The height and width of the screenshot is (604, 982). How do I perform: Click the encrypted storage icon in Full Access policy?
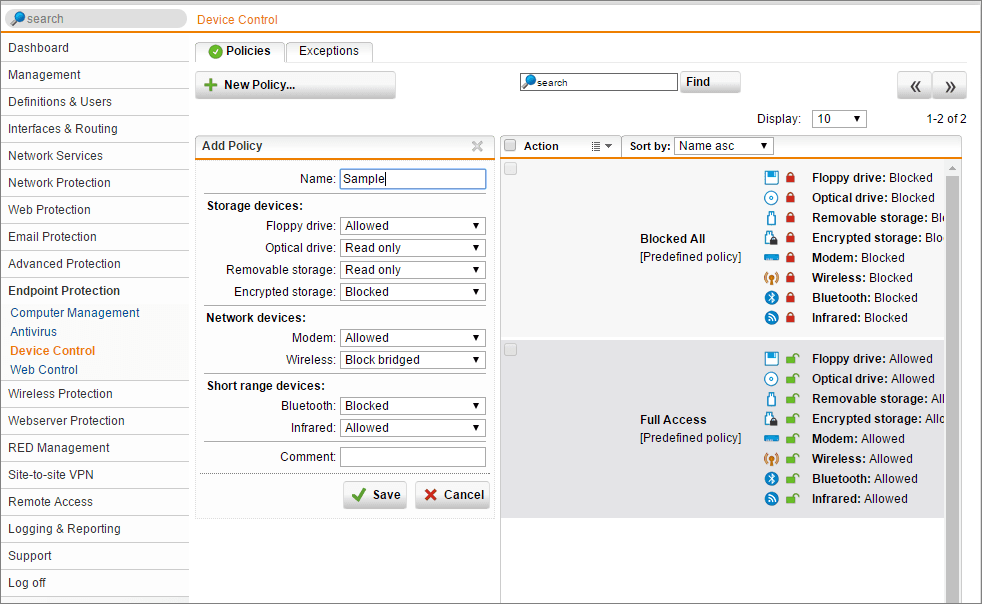(772, 419)
